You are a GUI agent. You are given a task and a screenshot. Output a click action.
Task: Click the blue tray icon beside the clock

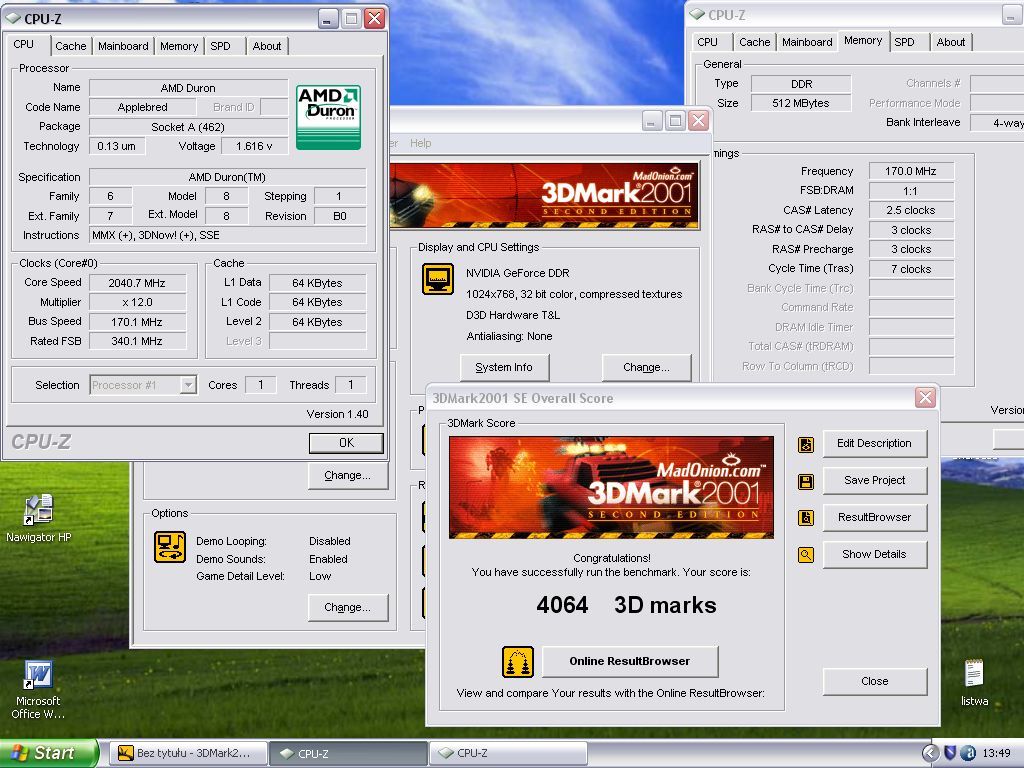coord(968,753)
